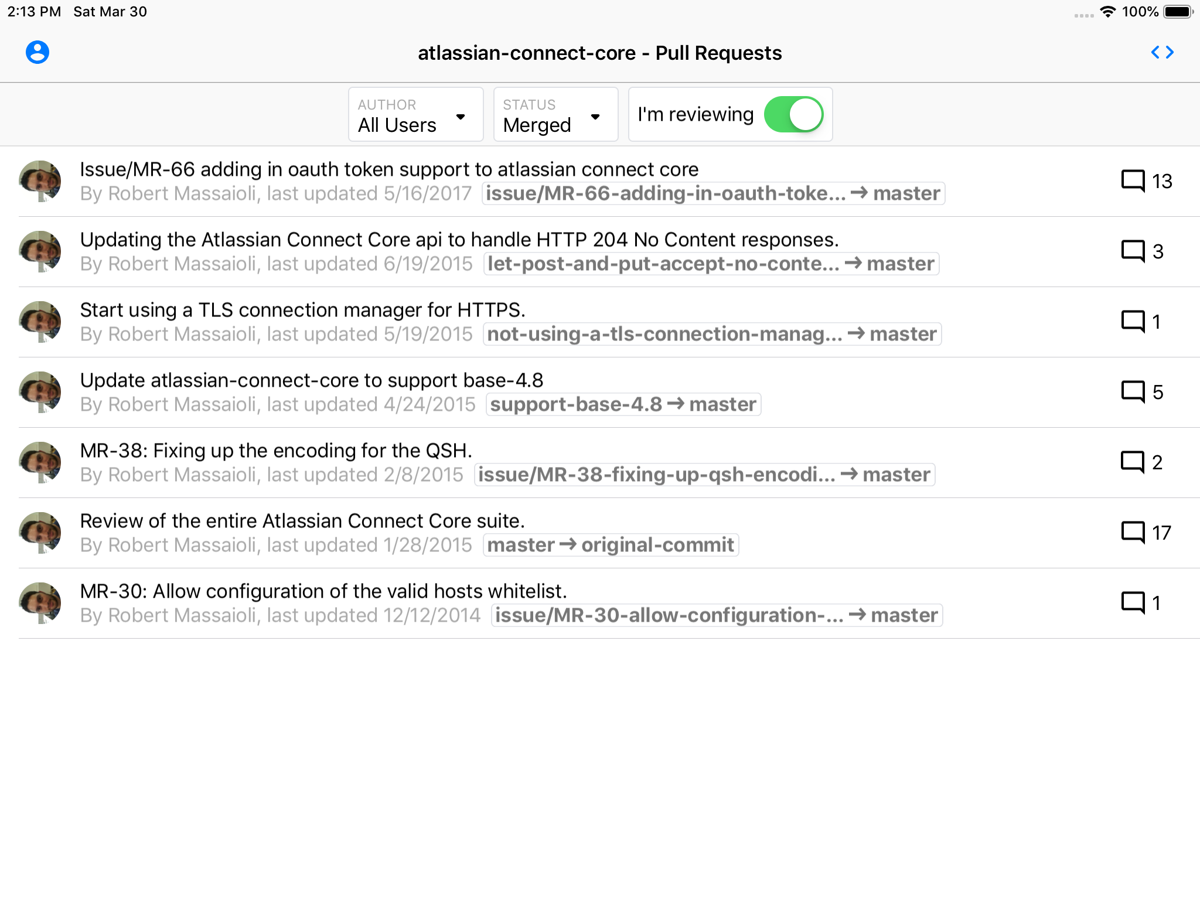
Task: Click the comment icon showing 17 comments
Action: 1132,532
